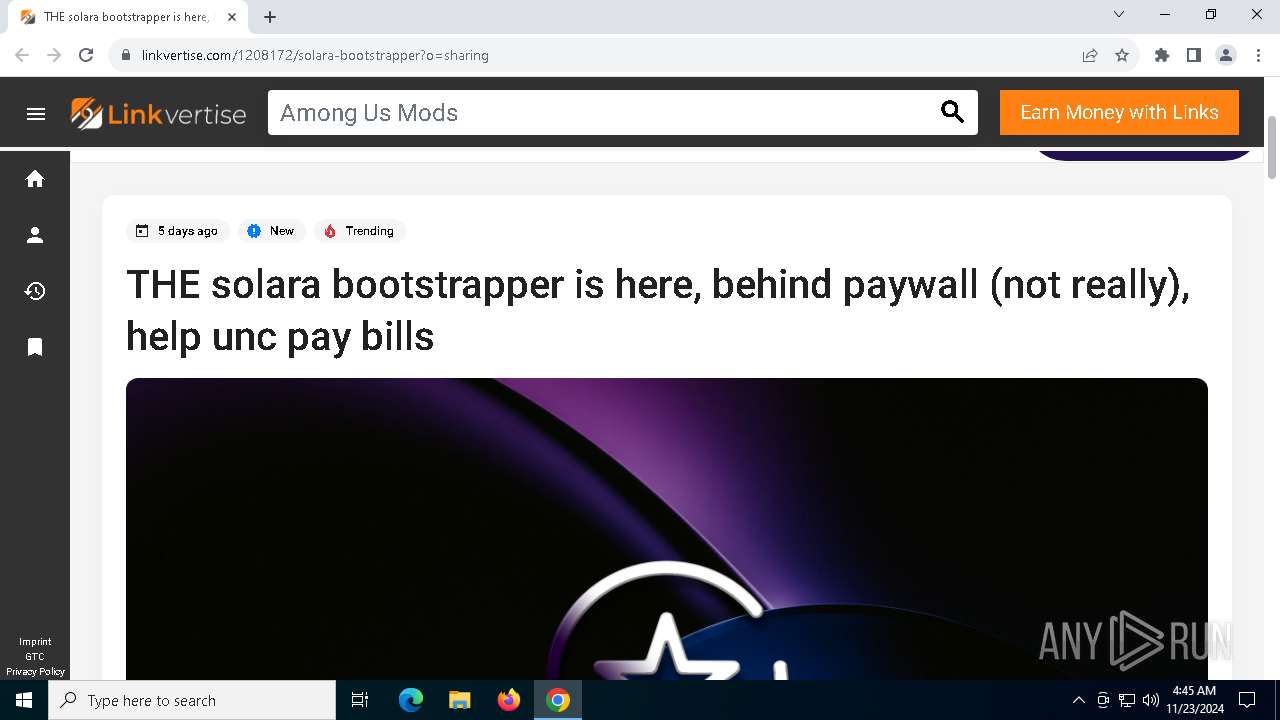This screenshot has width=1280, height=720.
Task: Open the Home sidebar icon
Action: coord(35,179)
